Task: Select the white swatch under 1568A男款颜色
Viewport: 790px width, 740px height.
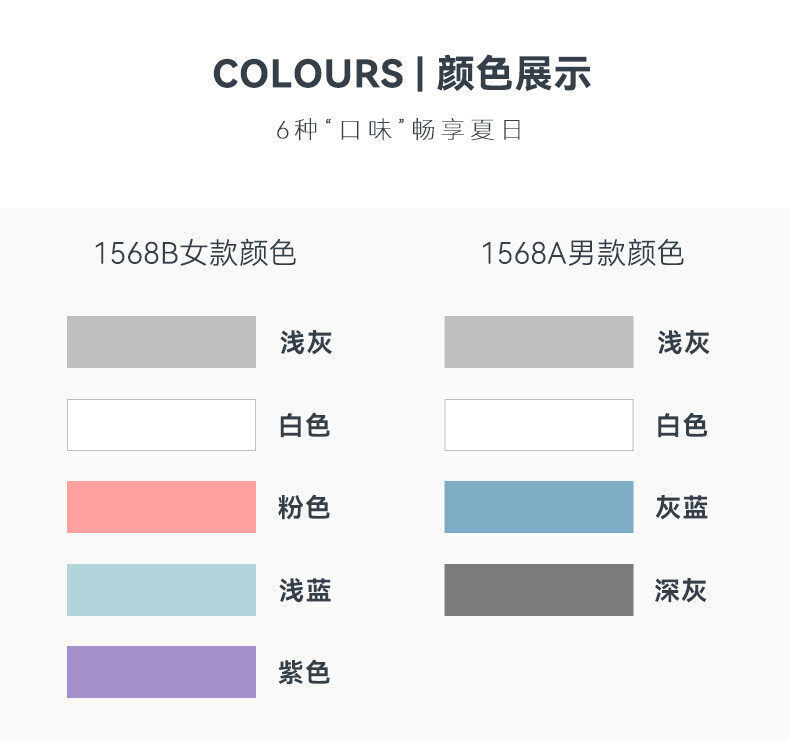Action: tap(539, 425)
